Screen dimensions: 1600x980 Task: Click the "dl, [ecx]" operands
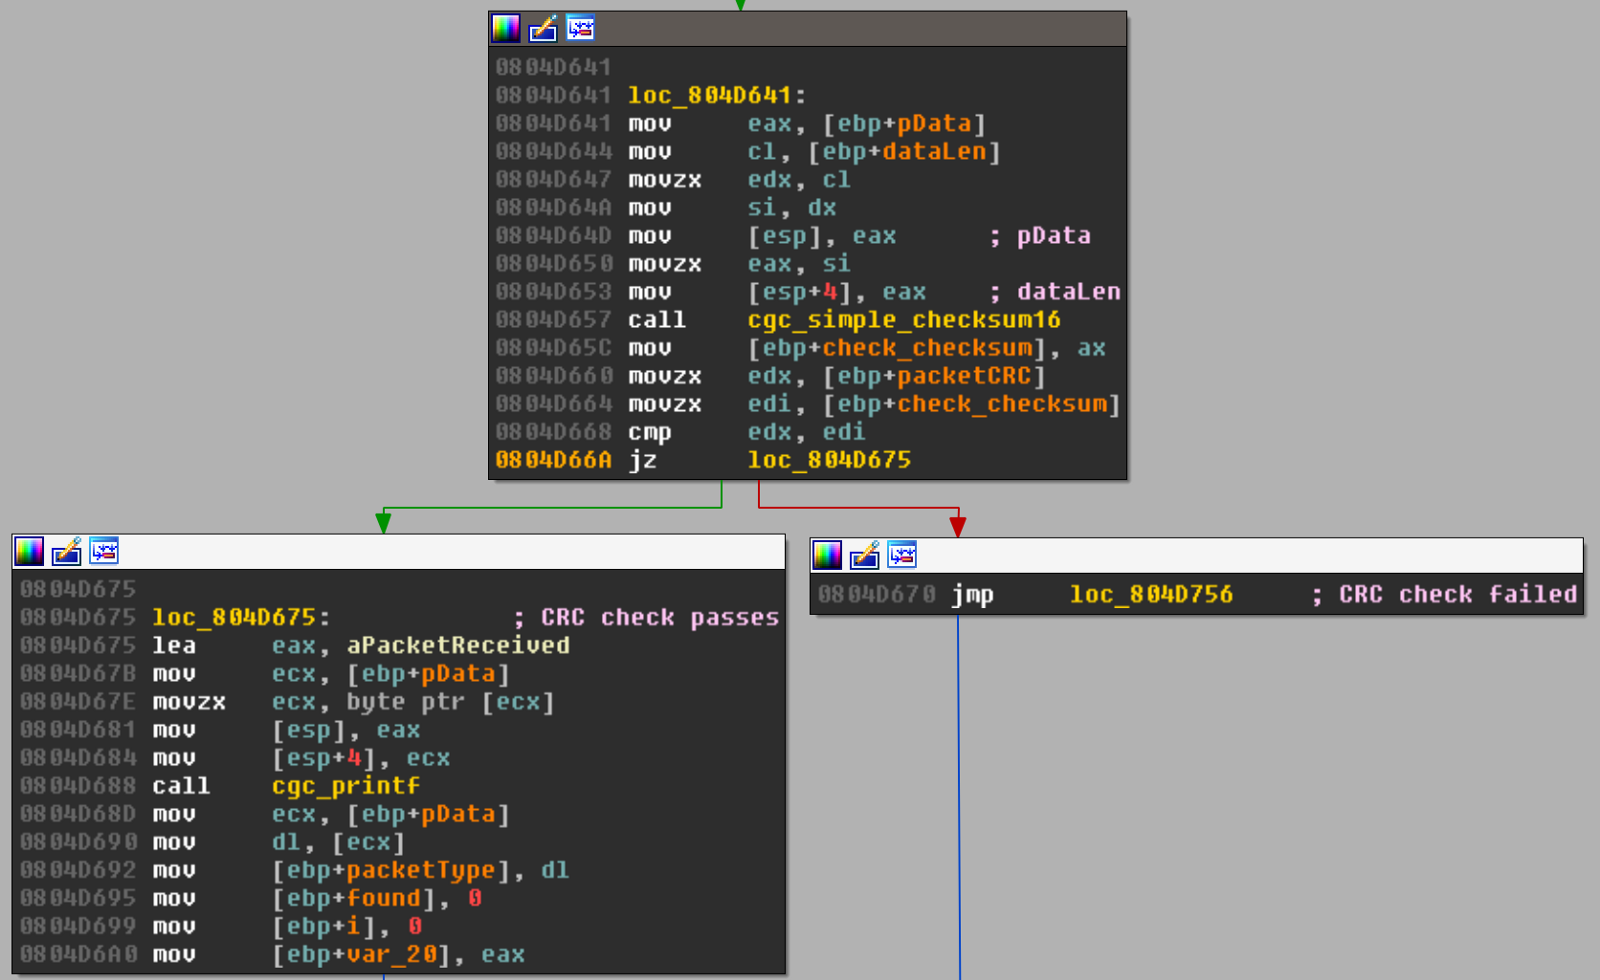[x=338, y=842]
